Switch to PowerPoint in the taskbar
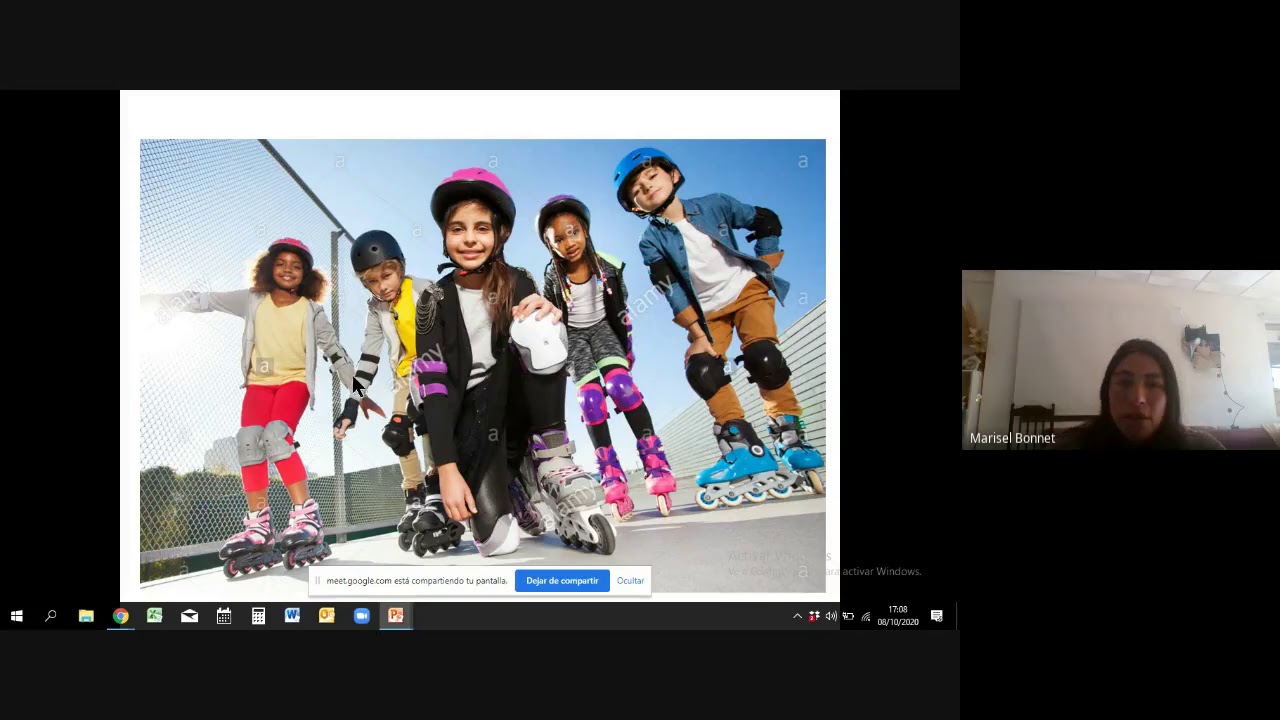 pyautogui.click(x=396, y=616)
